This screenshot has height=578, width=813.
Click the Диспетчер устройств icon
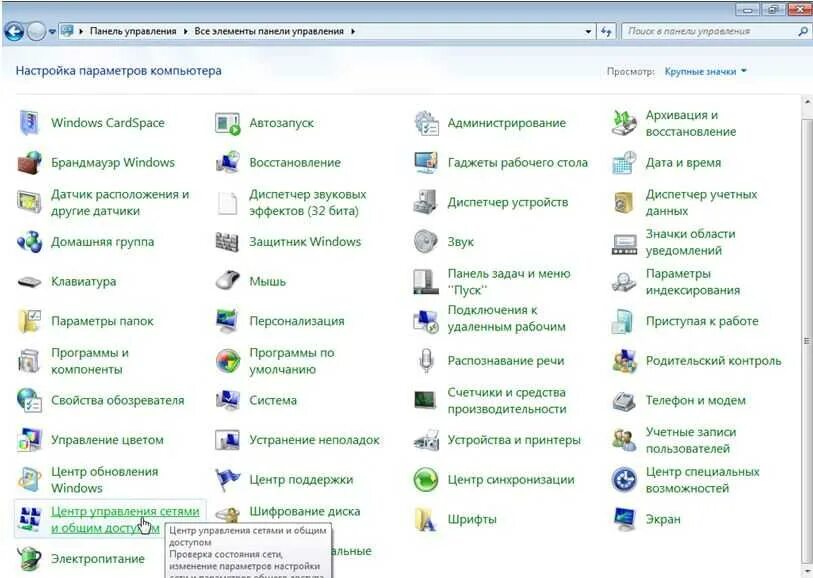pos(426,202)
